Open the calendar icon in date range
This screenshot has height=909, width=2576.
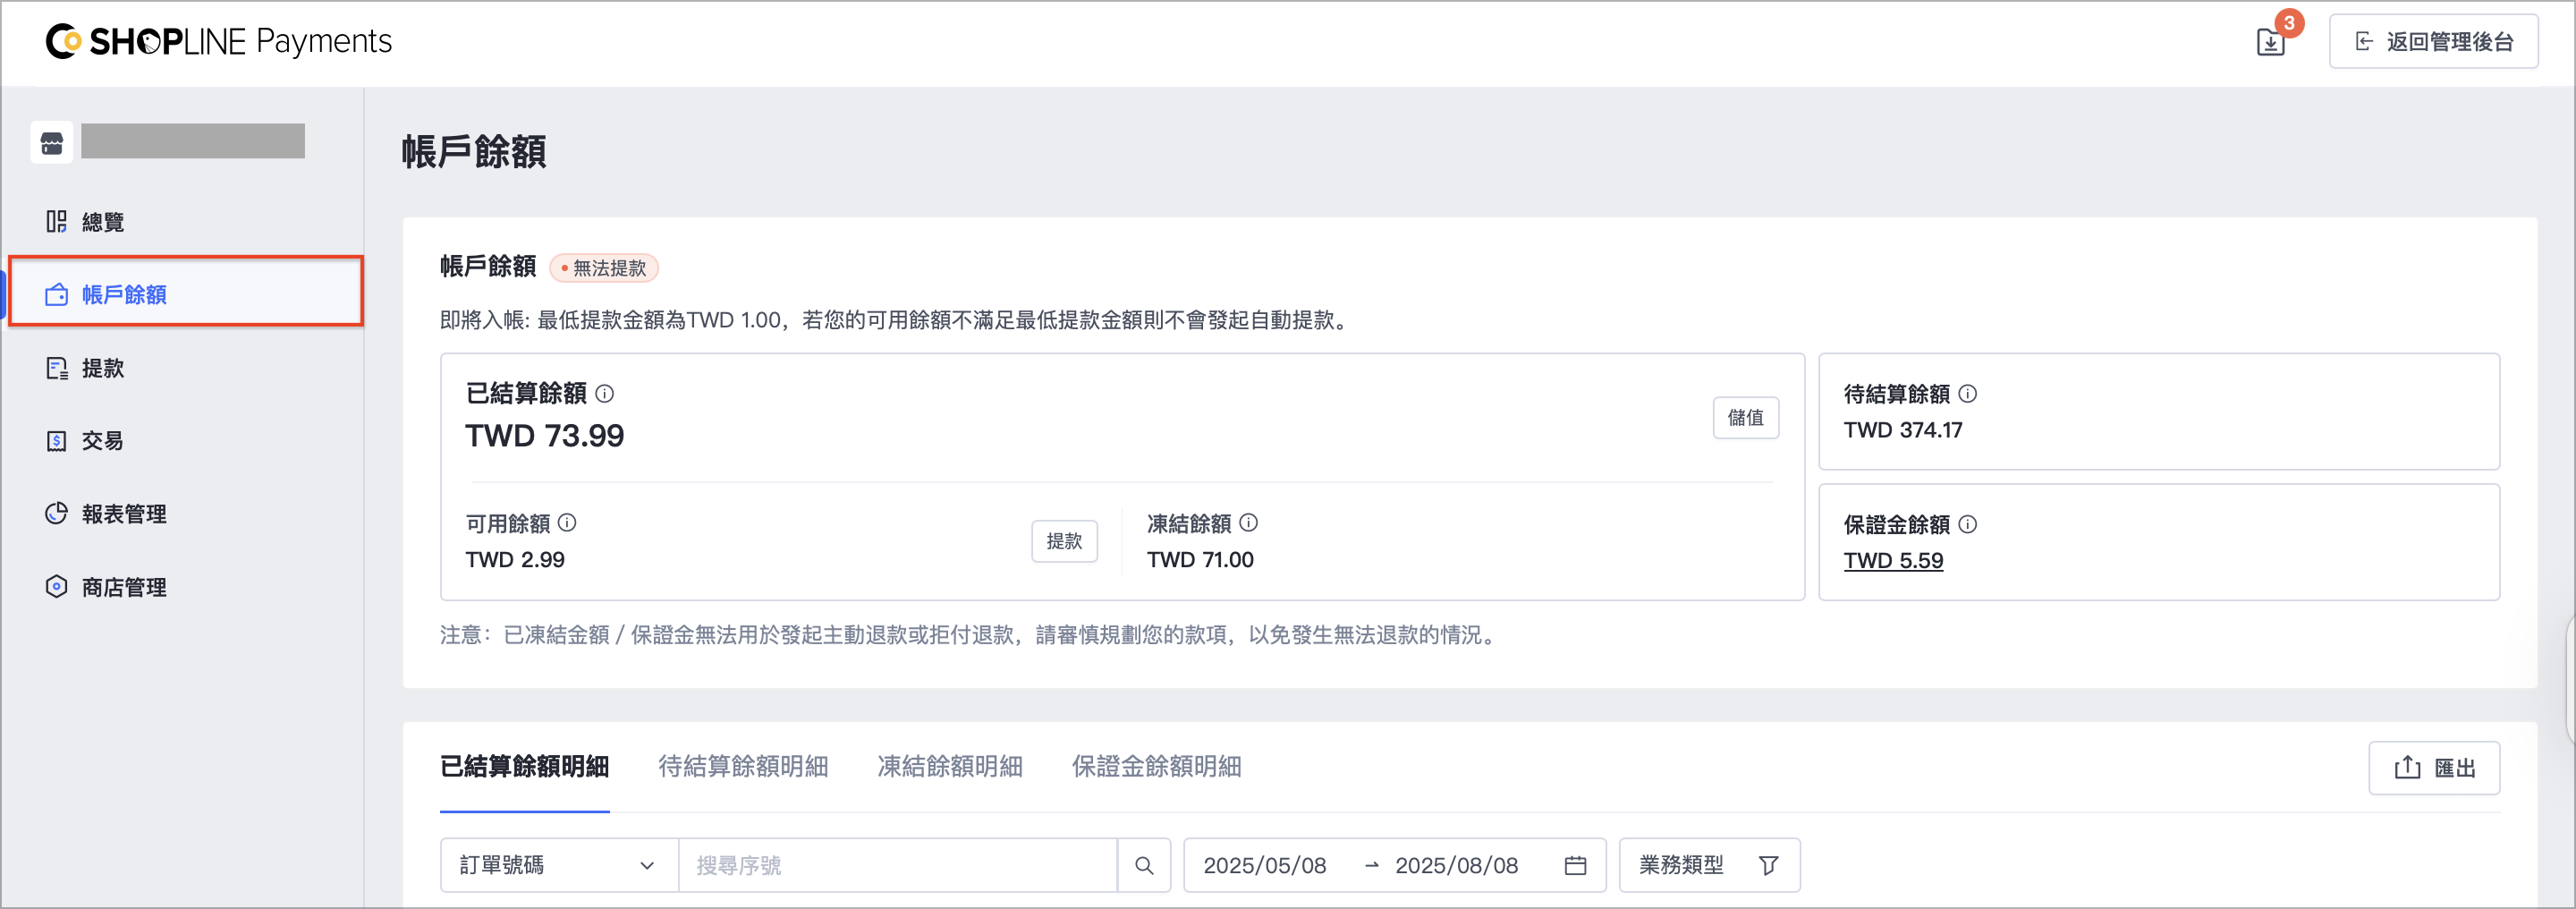pos(1575,866)
